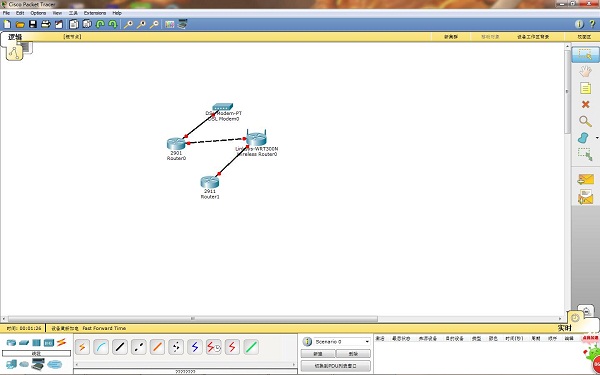Screen dimensions: 600x375
Task: Click the Save floppy disk icon
Action: coord(33,24)
